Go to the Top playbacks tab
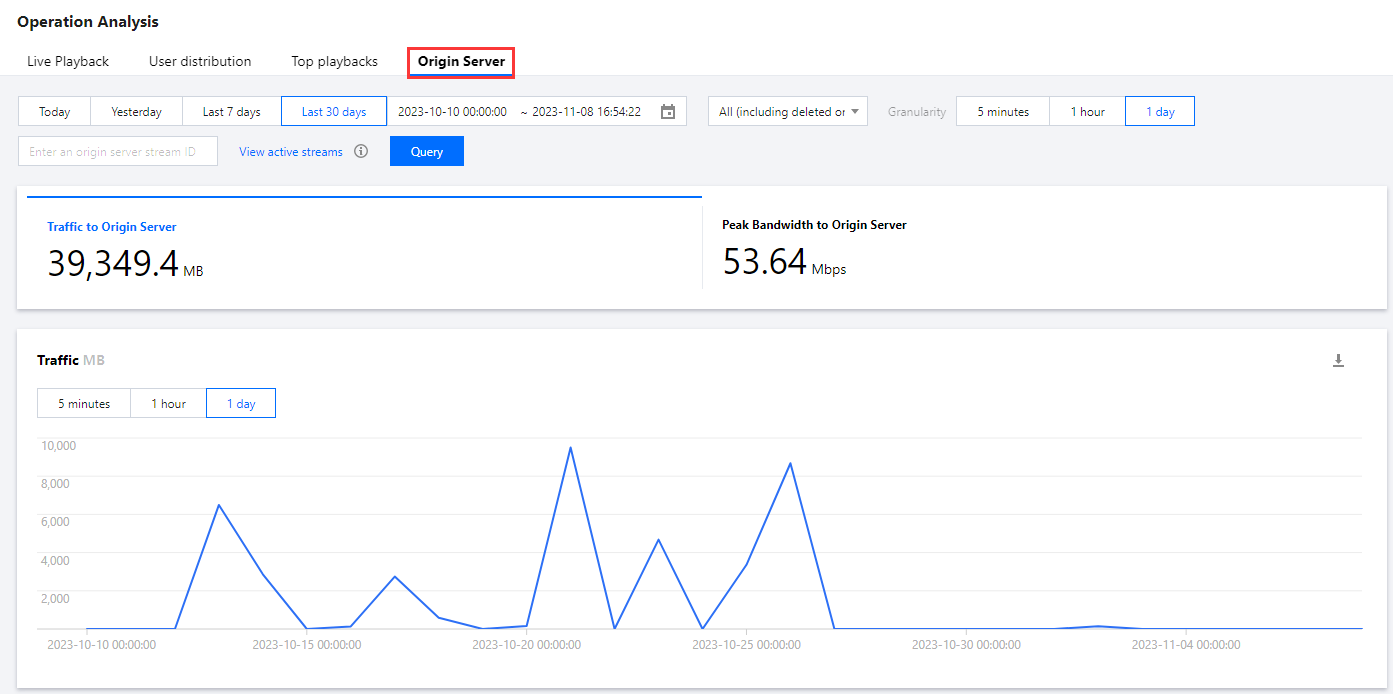Screen dimensions: 1393x694 (335, 61)
